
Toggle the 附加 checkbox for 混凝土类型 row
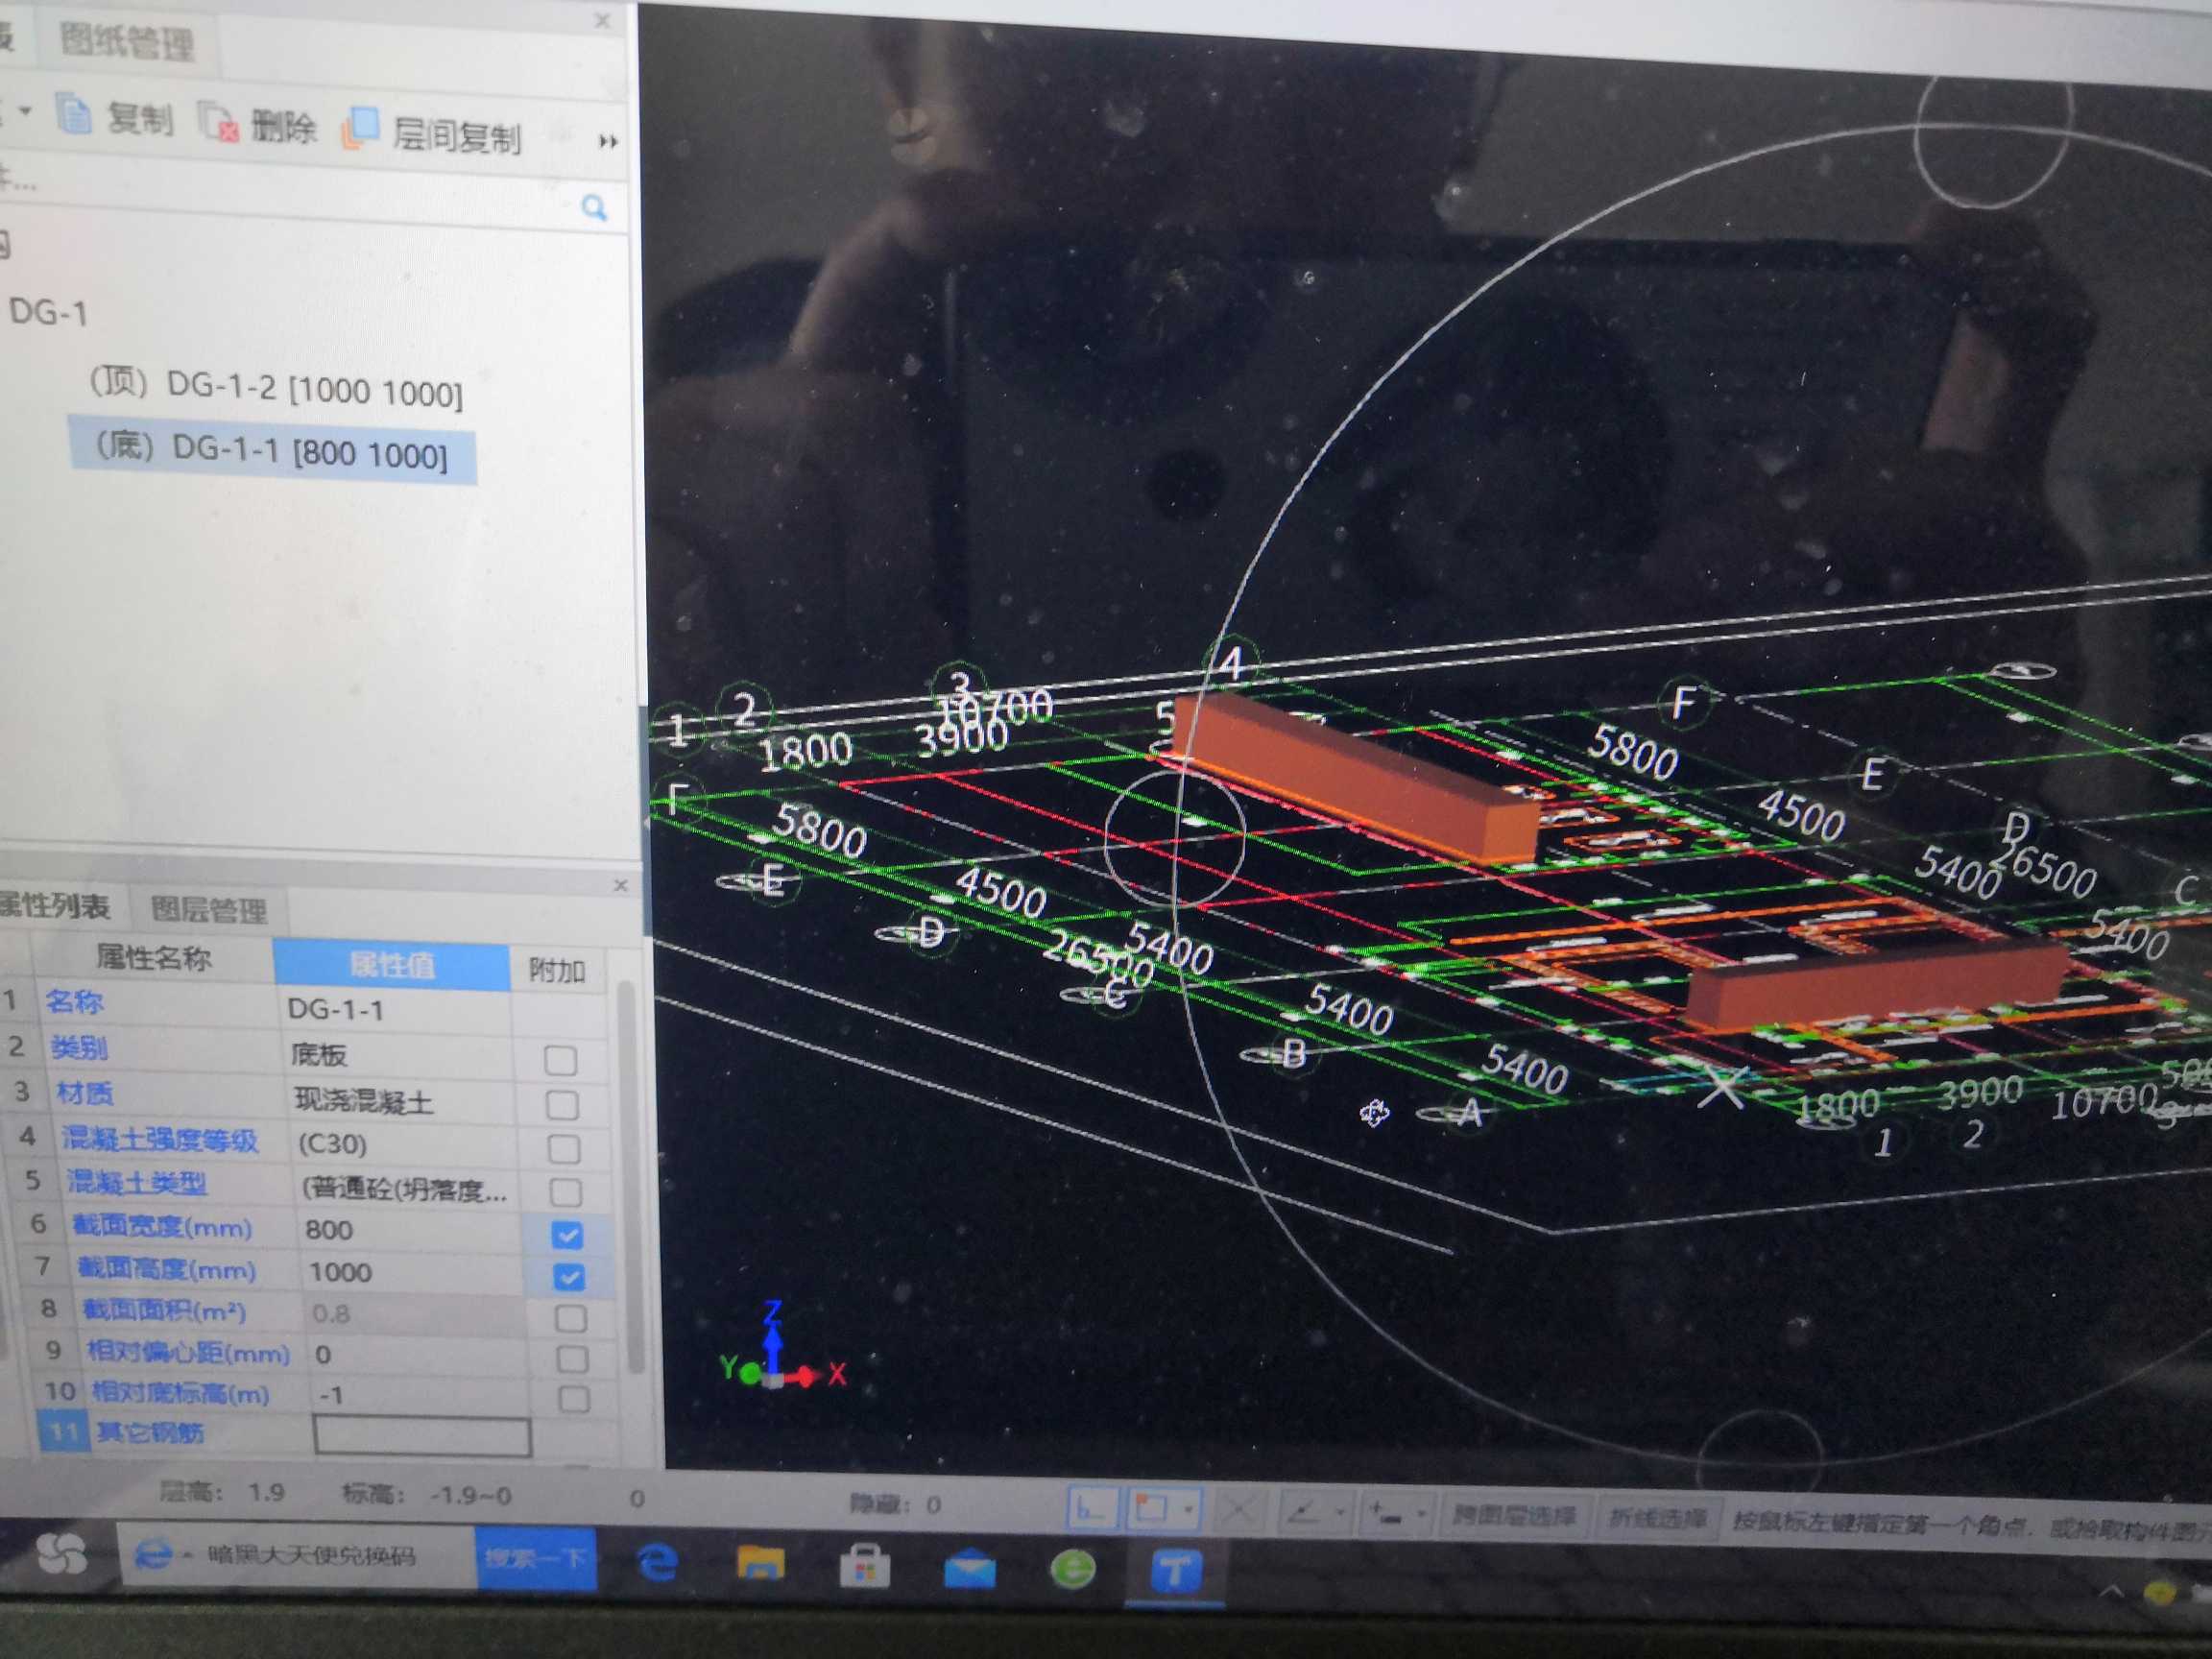coord(566,1192)
